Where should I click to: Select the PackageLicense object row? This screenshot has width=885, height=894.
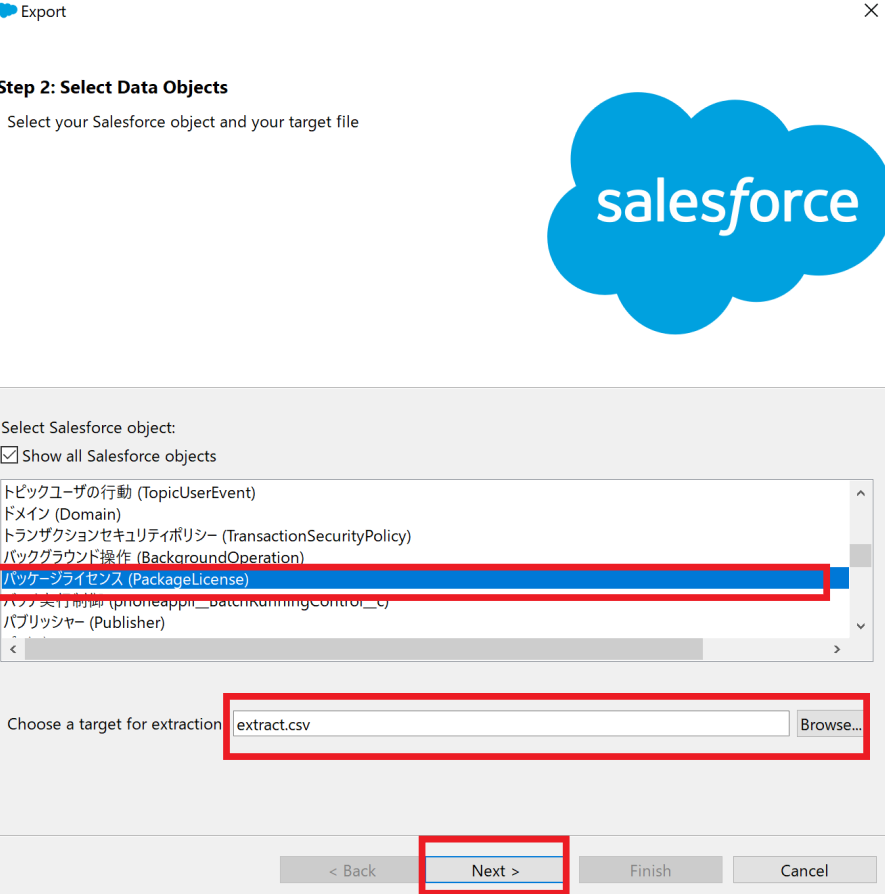425,579
